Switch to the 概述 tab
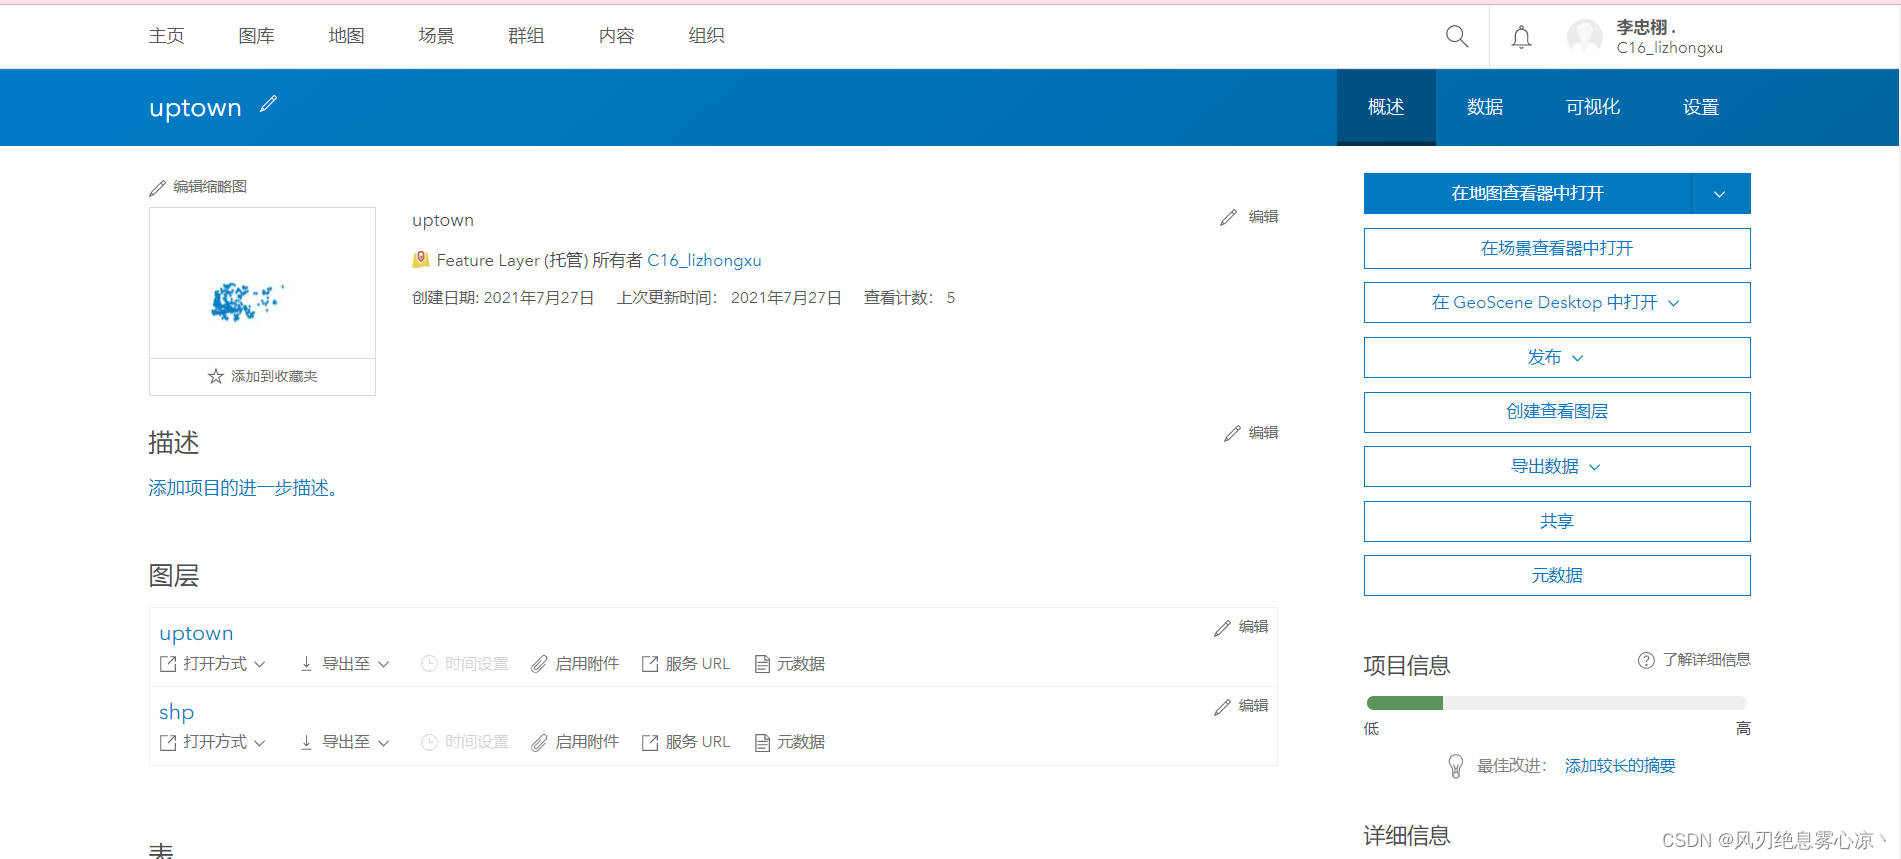 tap(1386, 107)
